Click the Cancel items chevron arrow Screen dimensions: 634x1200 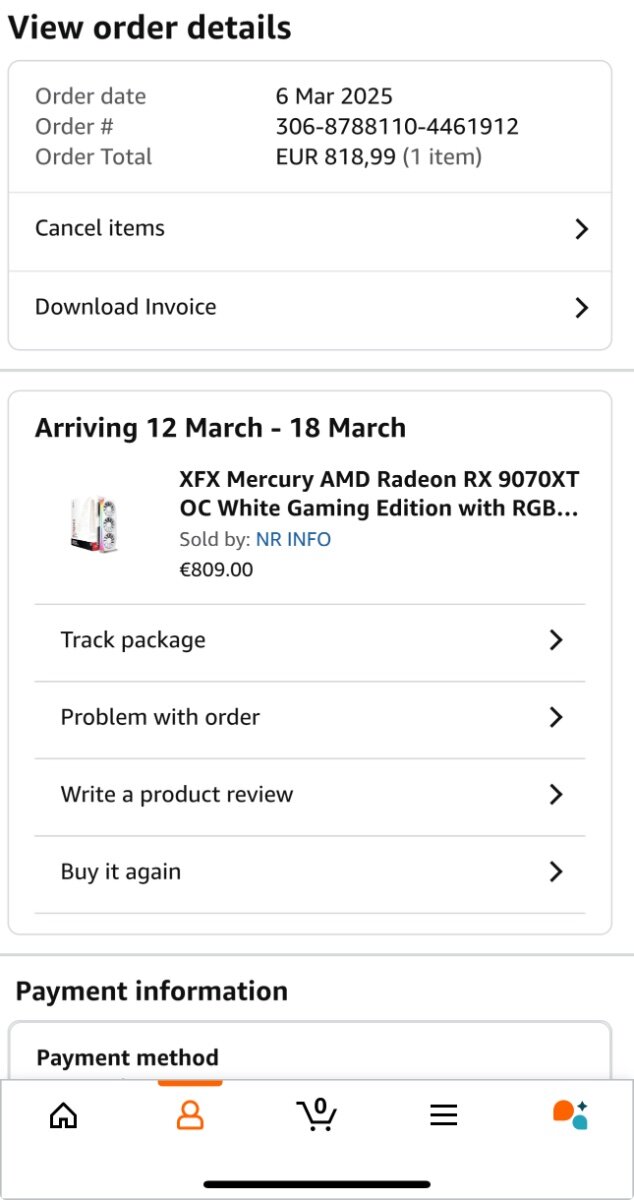pos(581,229)
